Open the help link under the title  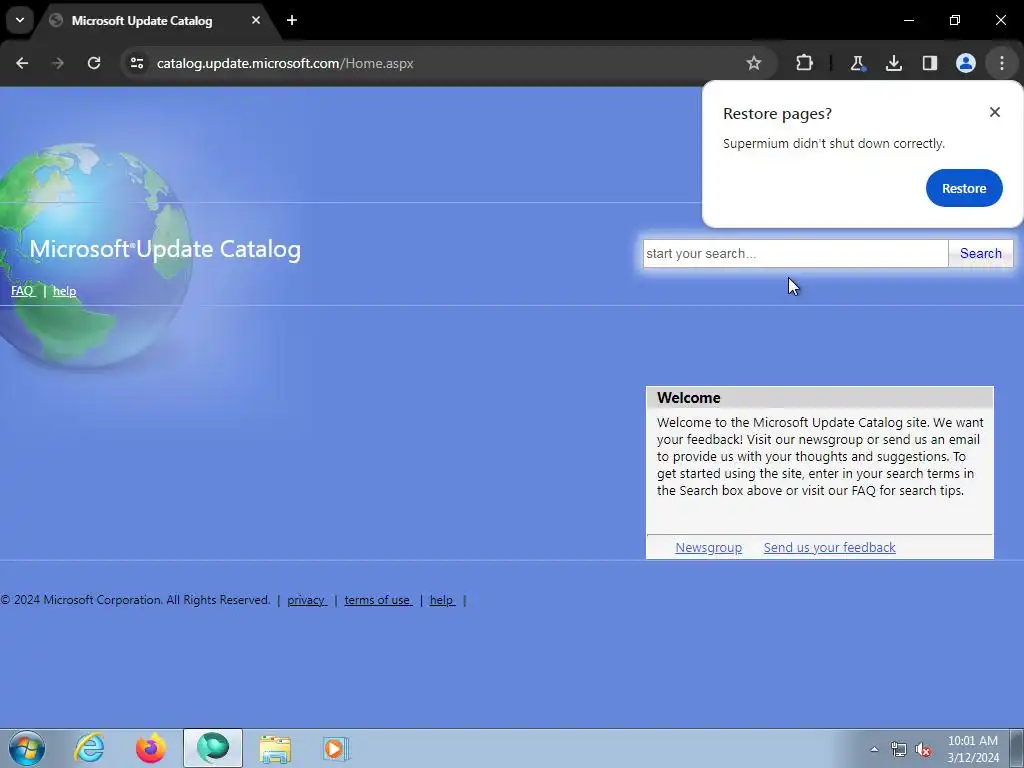[64, 291]
